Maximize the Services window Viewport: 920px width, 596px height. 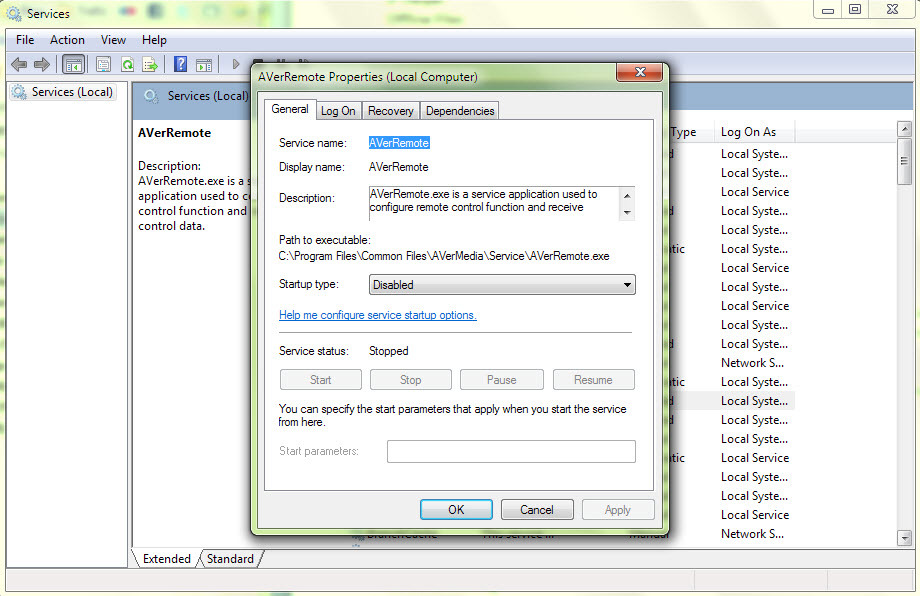[855, 10]
